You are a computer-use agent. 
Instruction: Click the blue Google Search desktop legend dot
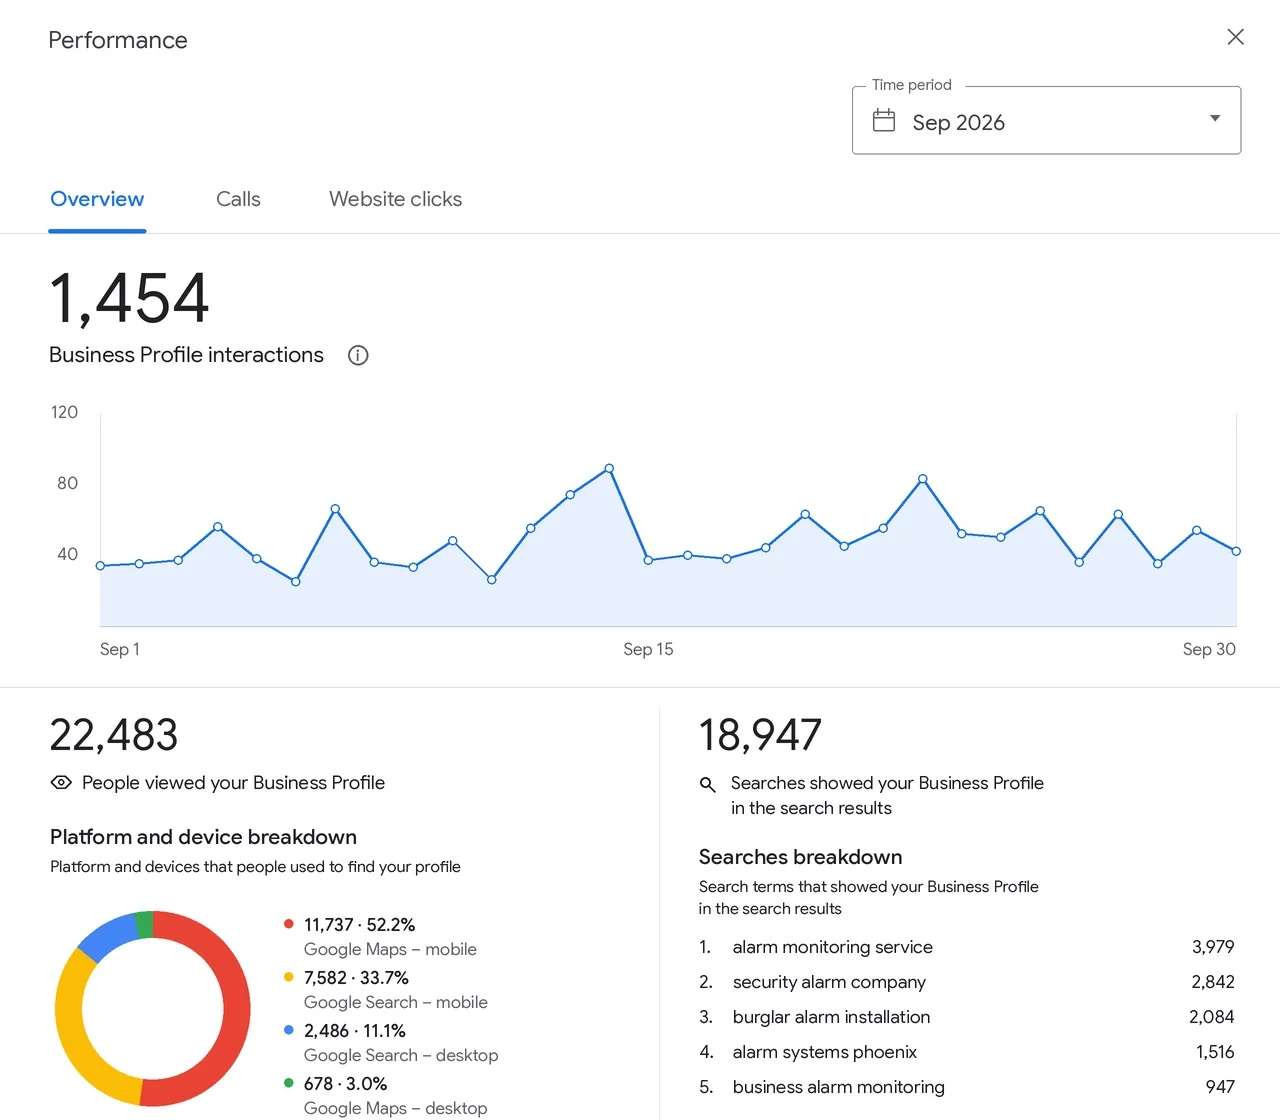click(289, 1030)
